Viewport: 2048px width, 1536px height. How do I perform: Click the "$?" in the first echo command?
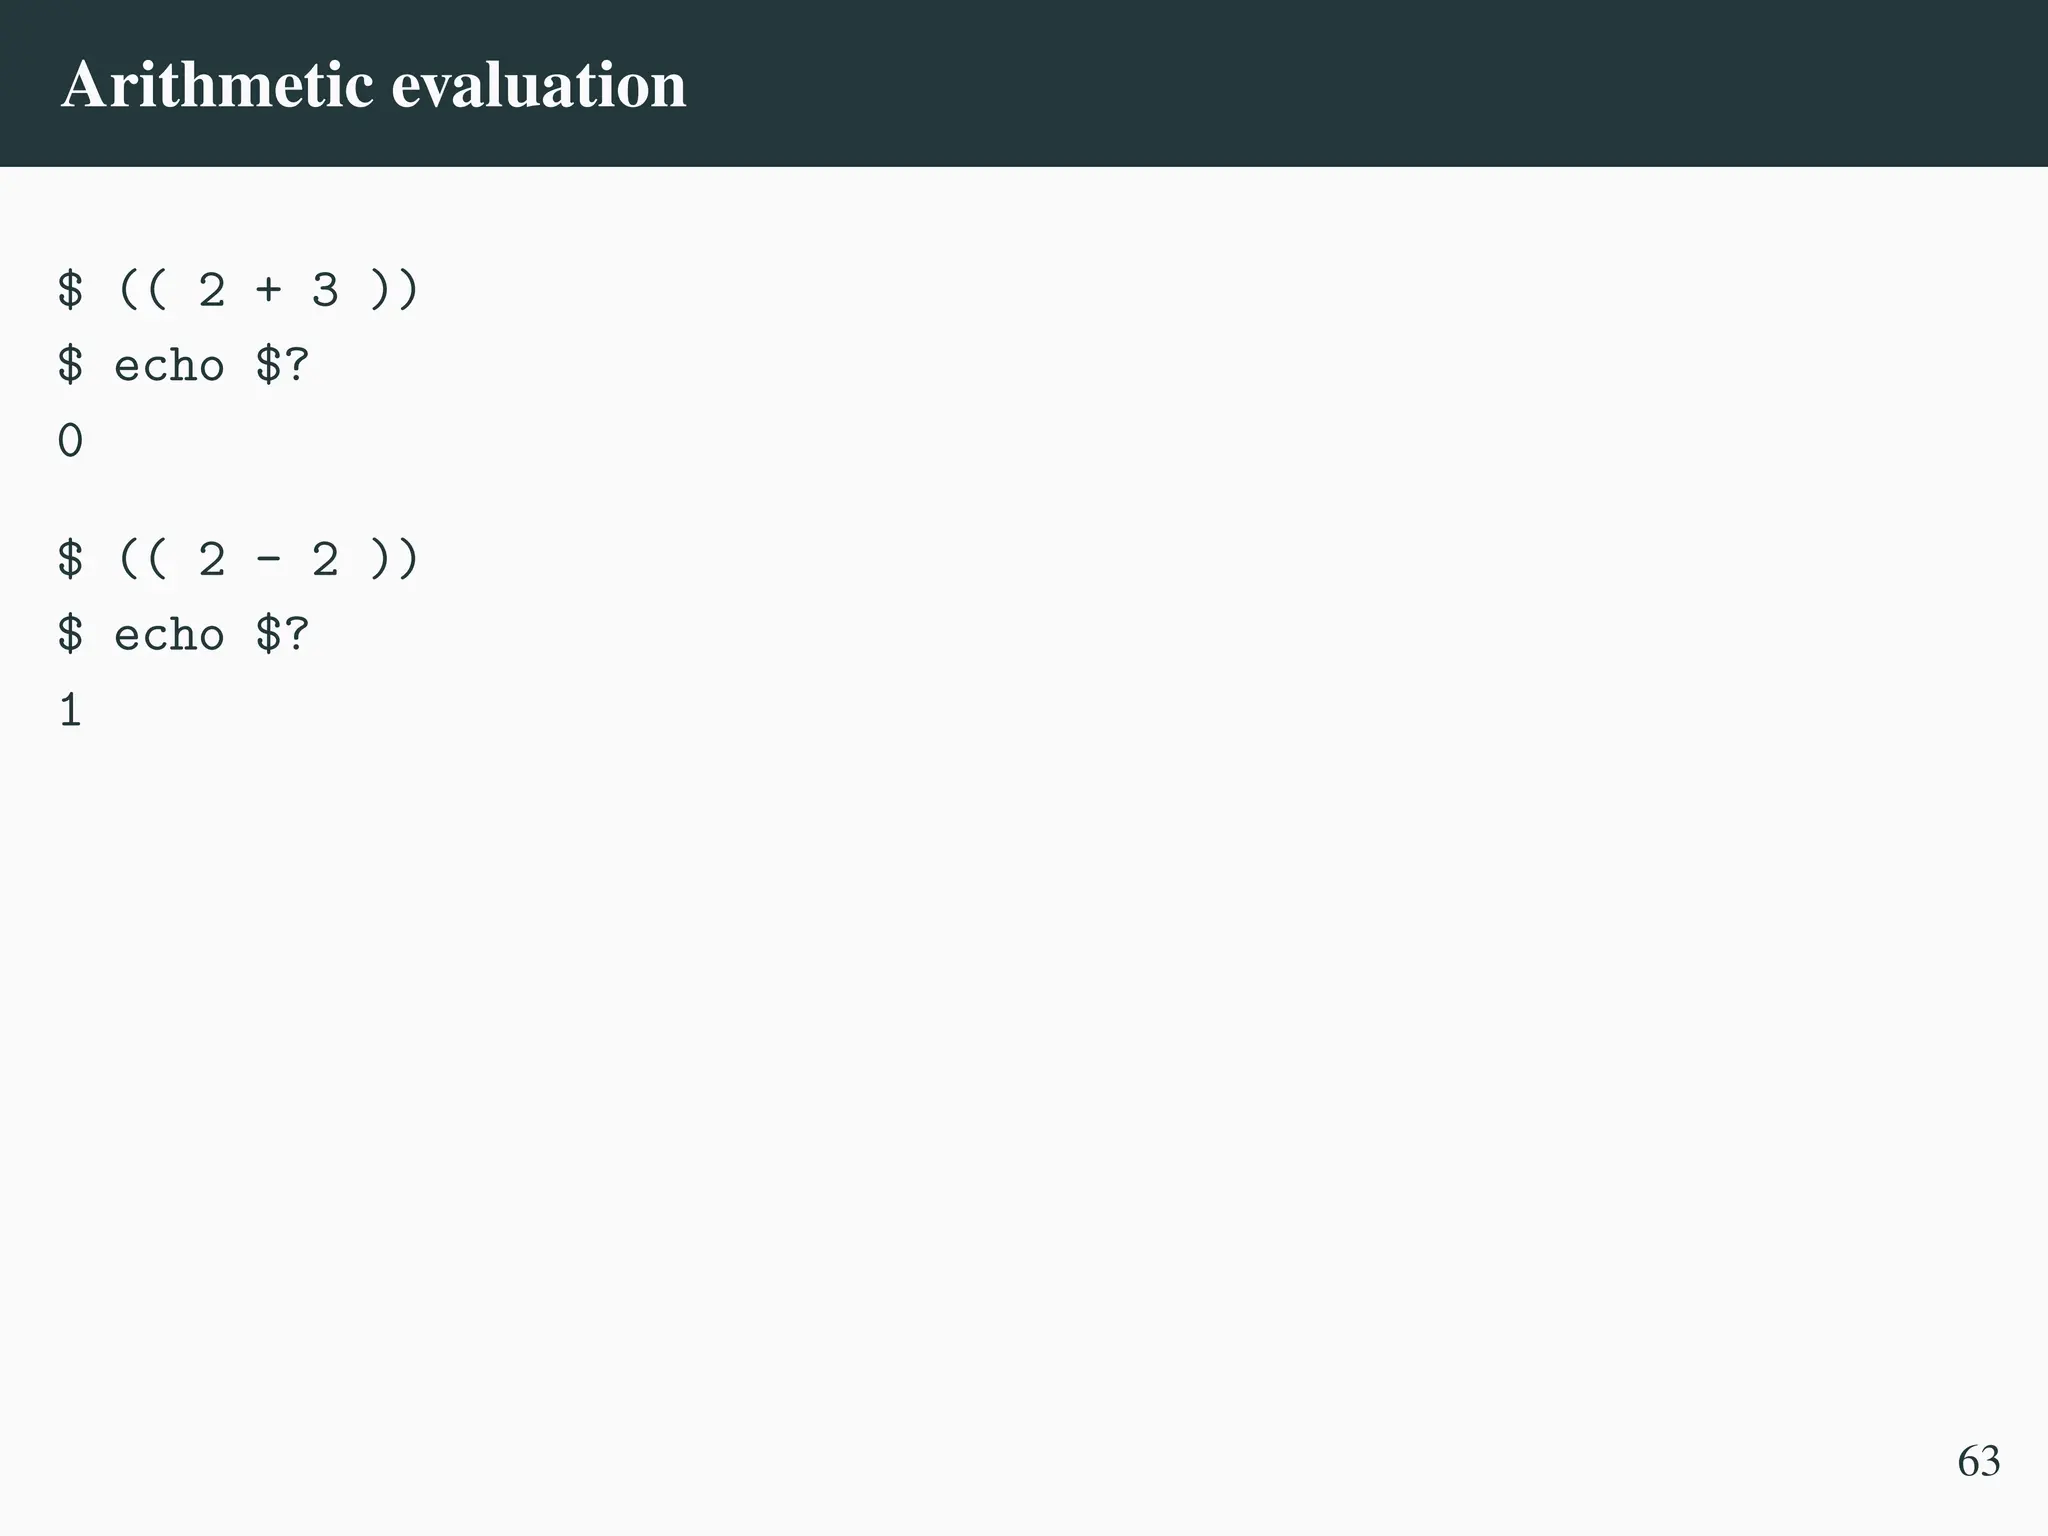pyautogui.click(x=283, y=366)
